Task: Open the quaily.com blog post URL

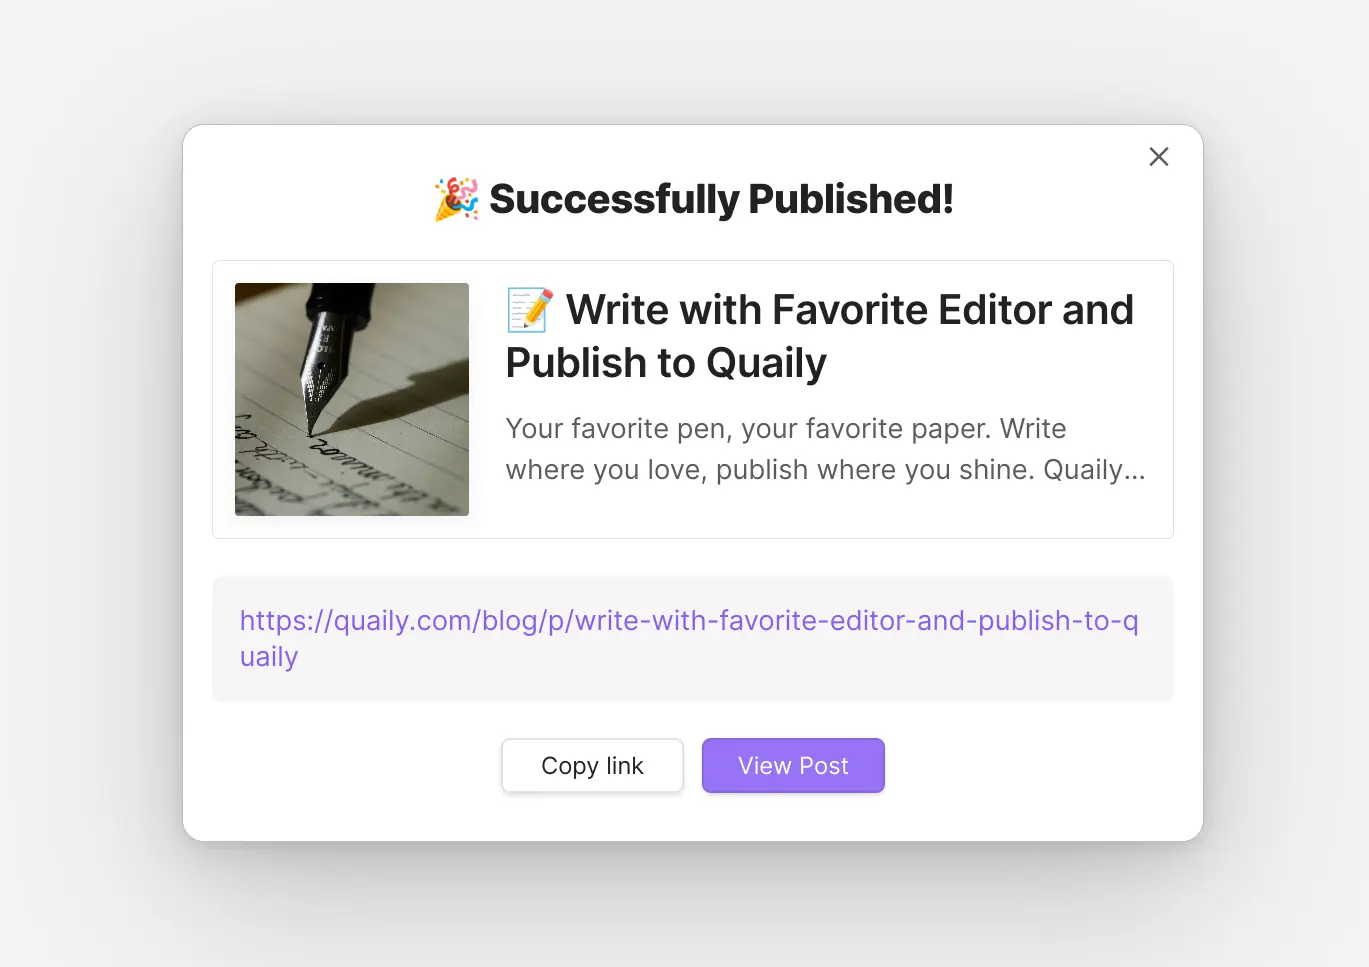Action: click(688, 621)
